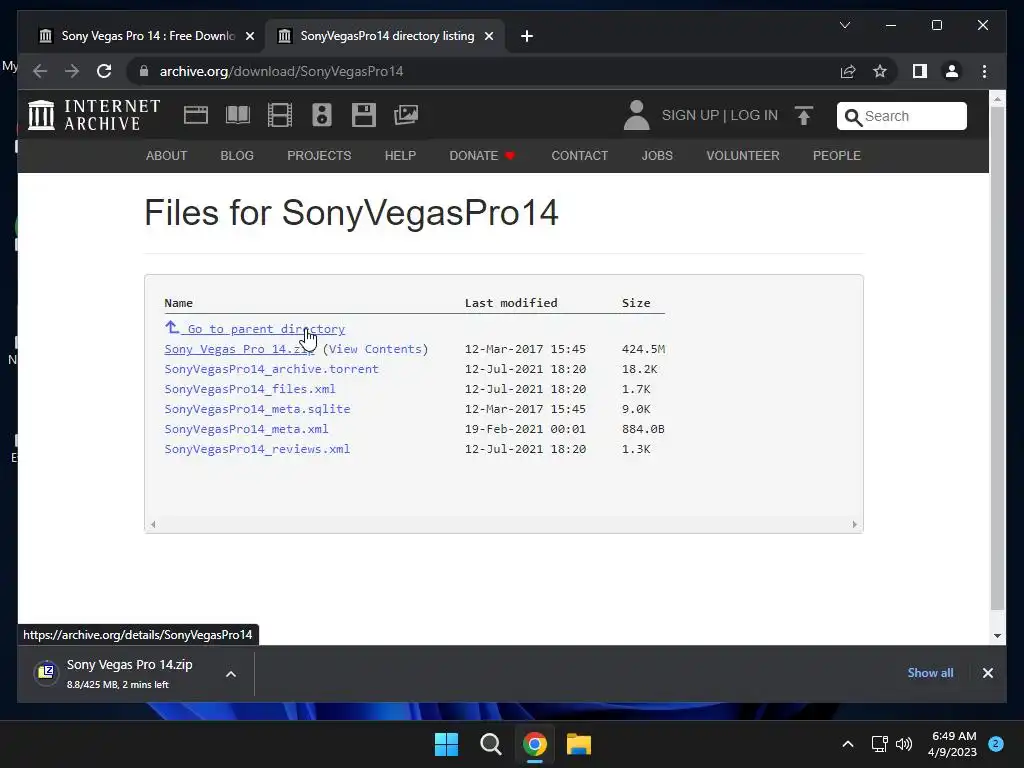
Task: Open SonyVegasPro14_meta.sqlite link
Action: point(257,409)
